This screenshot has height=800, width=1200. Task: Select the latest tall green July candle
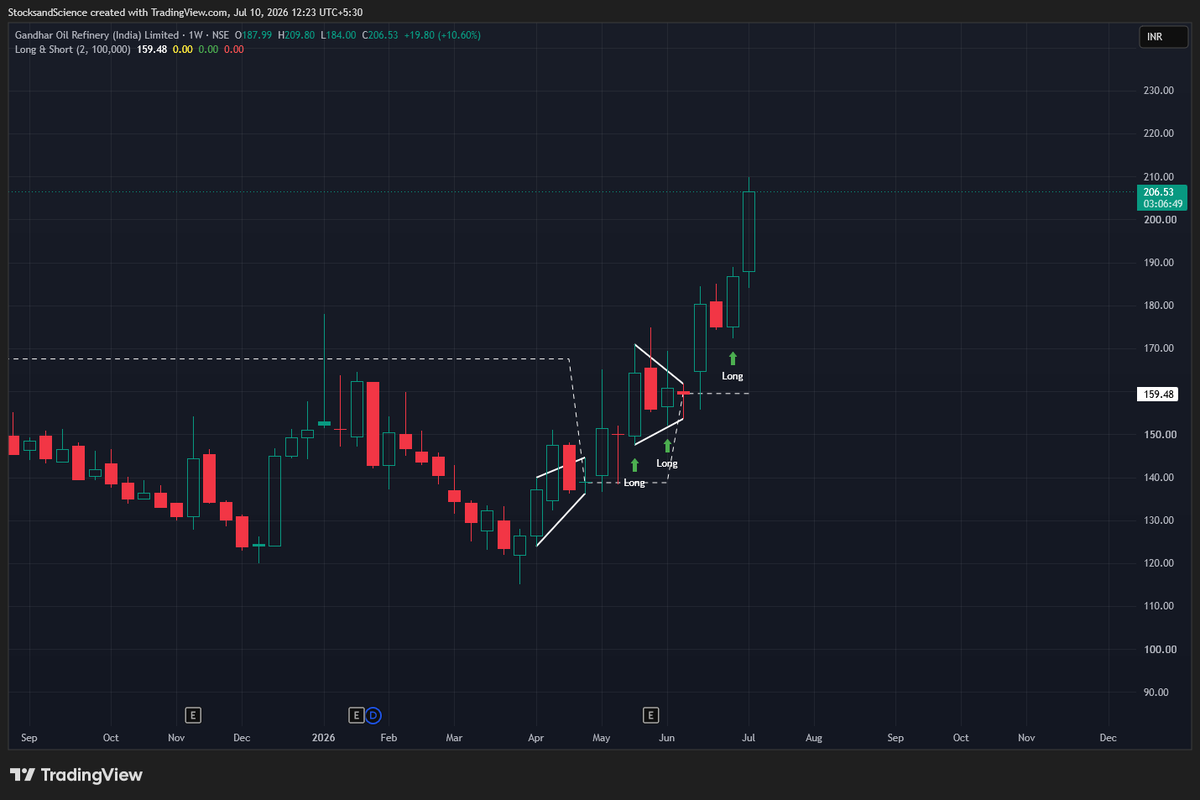tap(749, 231)
